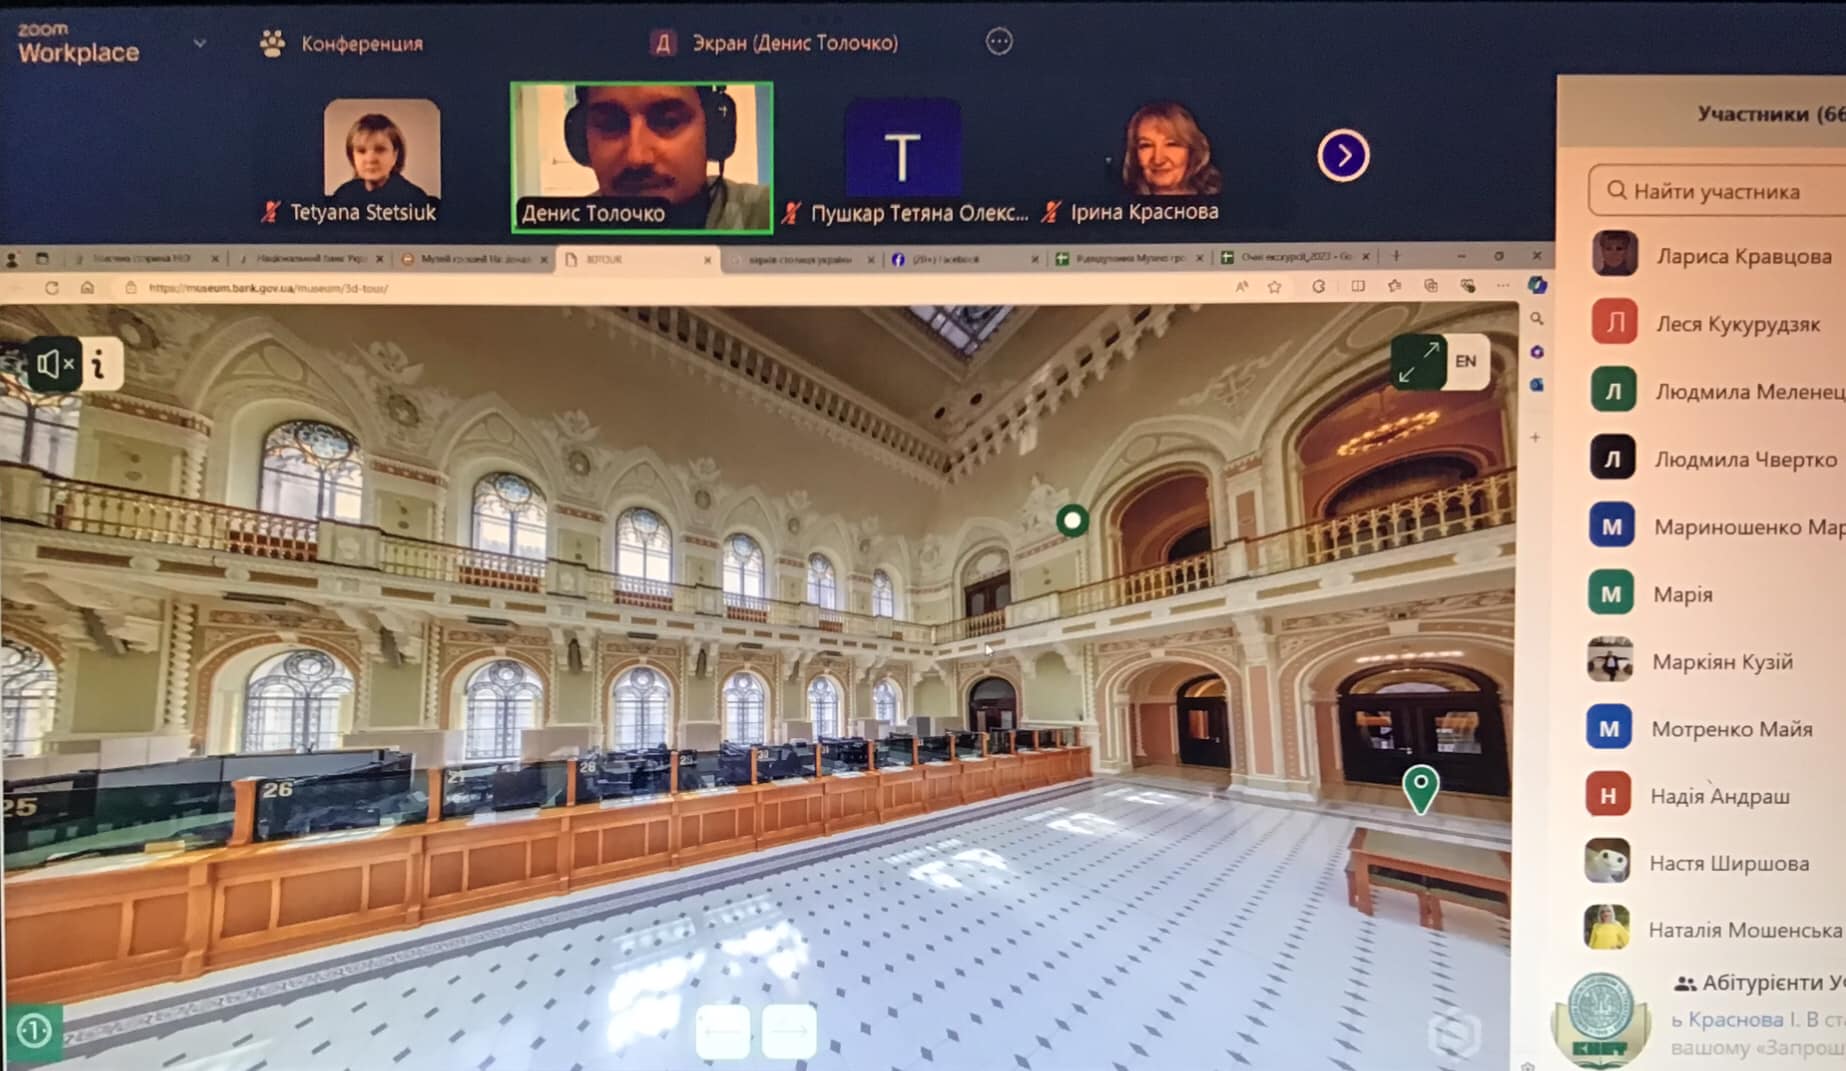
Task: Open the Конференция menu item
Action: [x=342, y=44]
